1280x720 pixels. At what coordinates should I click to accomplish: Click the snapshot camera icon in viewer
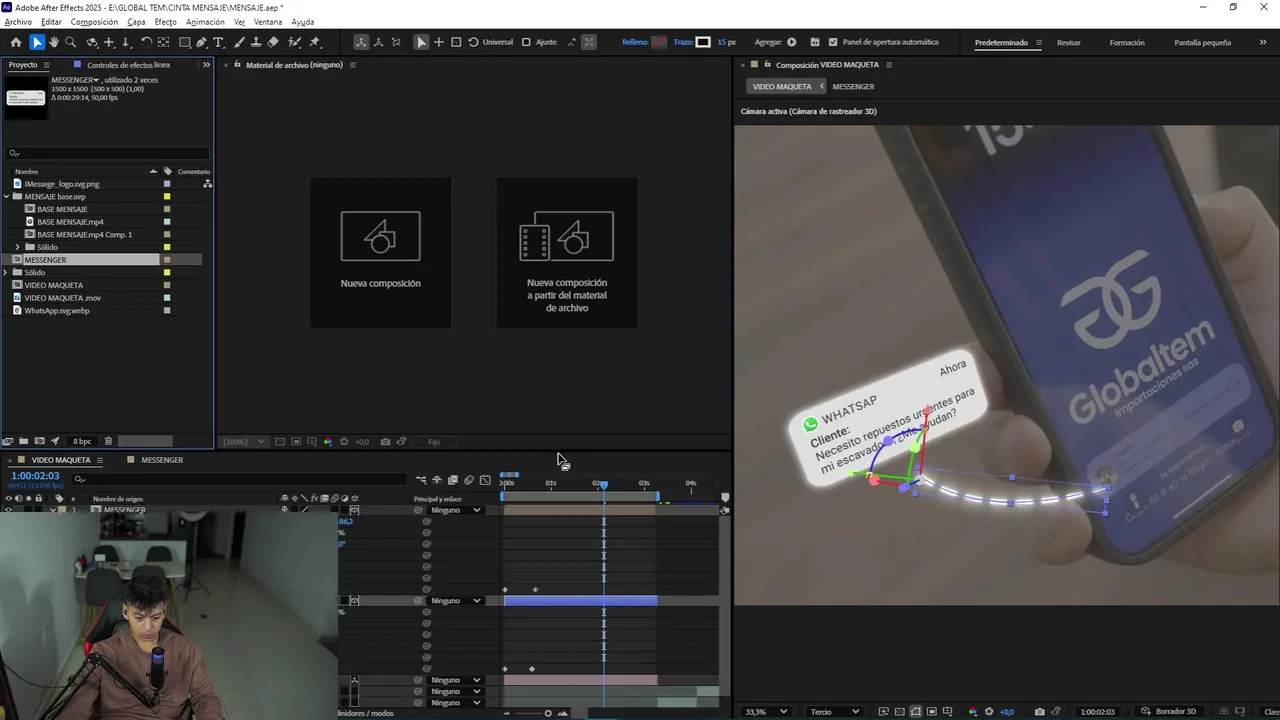coord(1040,712)
